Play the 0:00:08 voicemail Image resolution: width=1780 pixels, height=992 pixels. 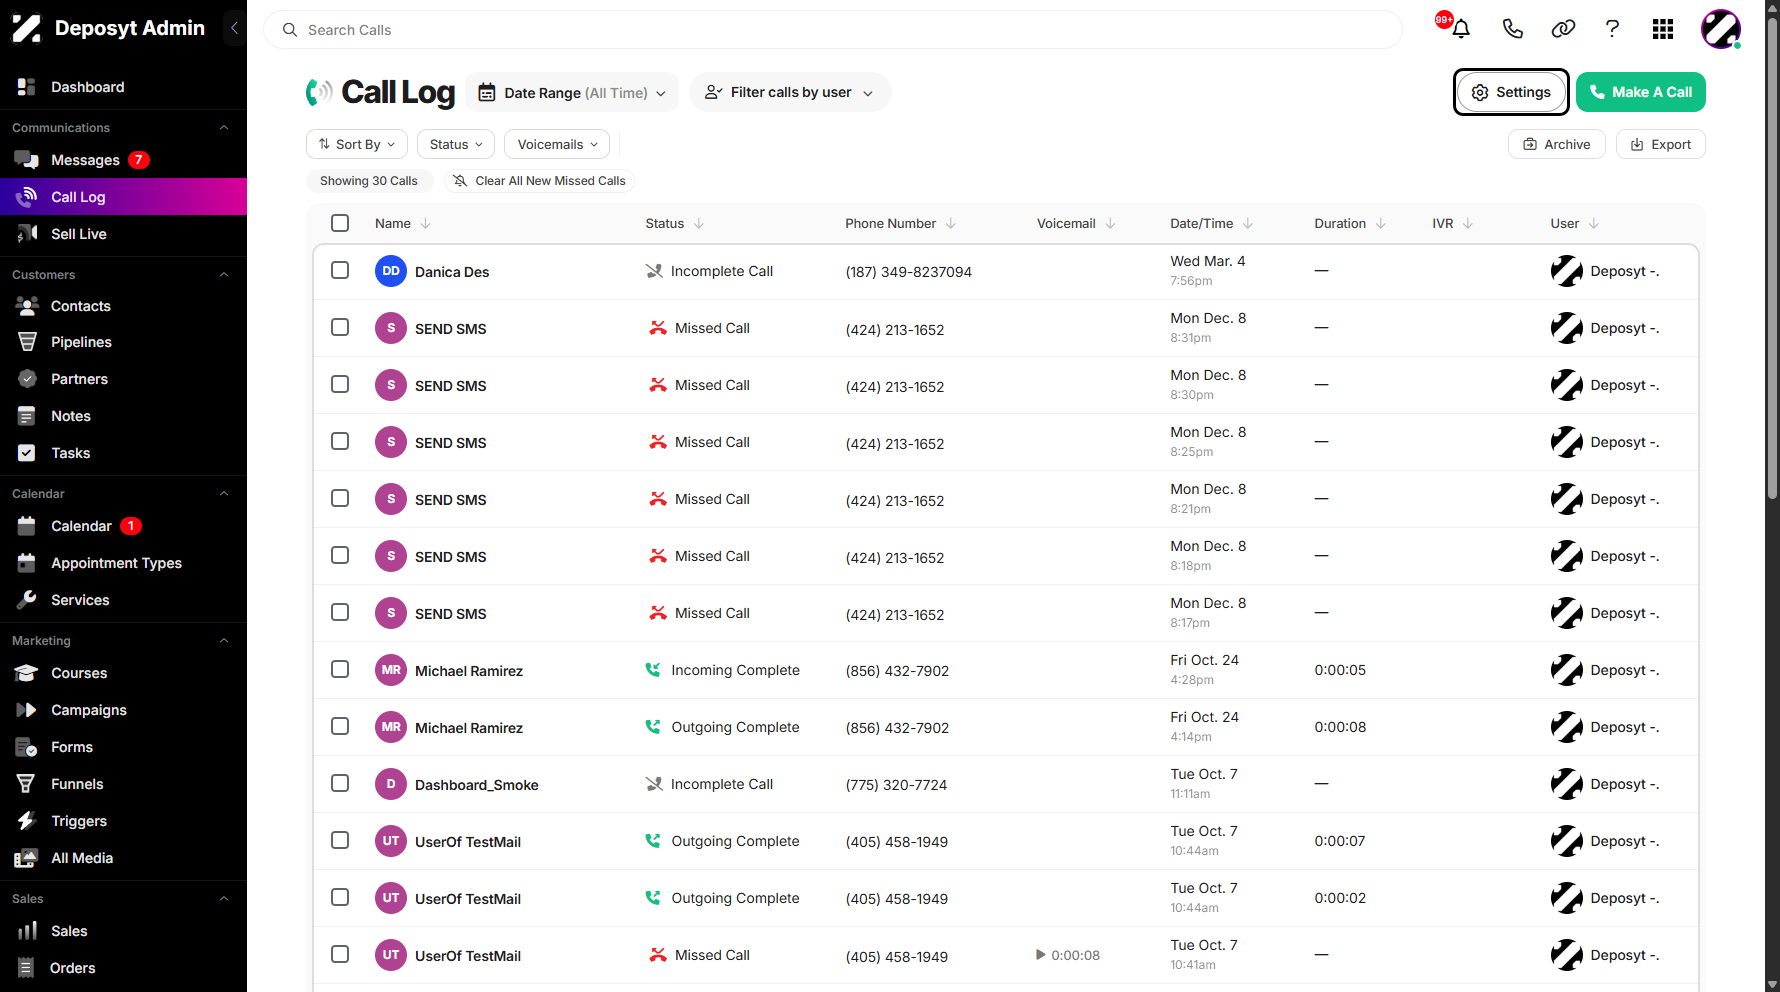click(1040, 955)
